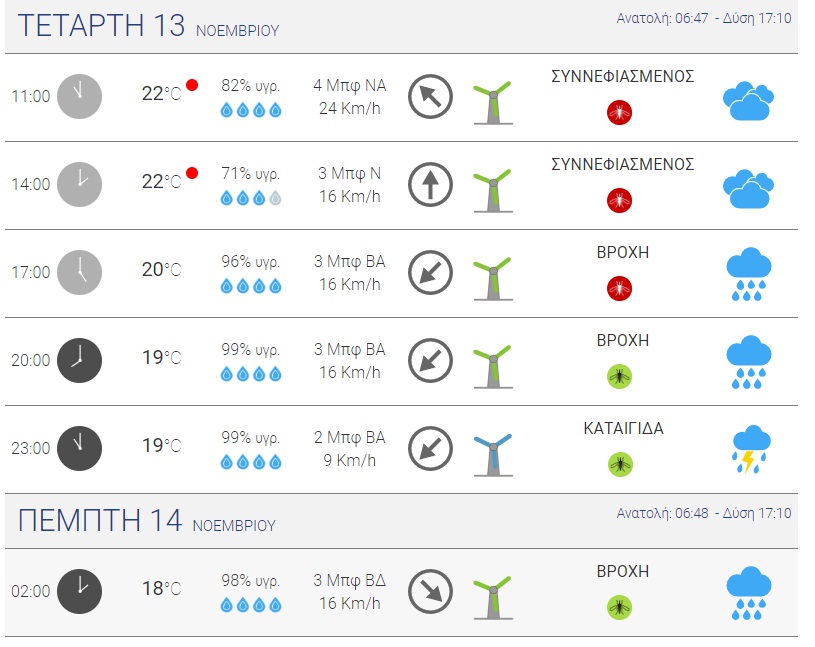Click the red dot beside 22°C at 11:00
The width and height of the screenshot is (815, 647).
[192, 85]
